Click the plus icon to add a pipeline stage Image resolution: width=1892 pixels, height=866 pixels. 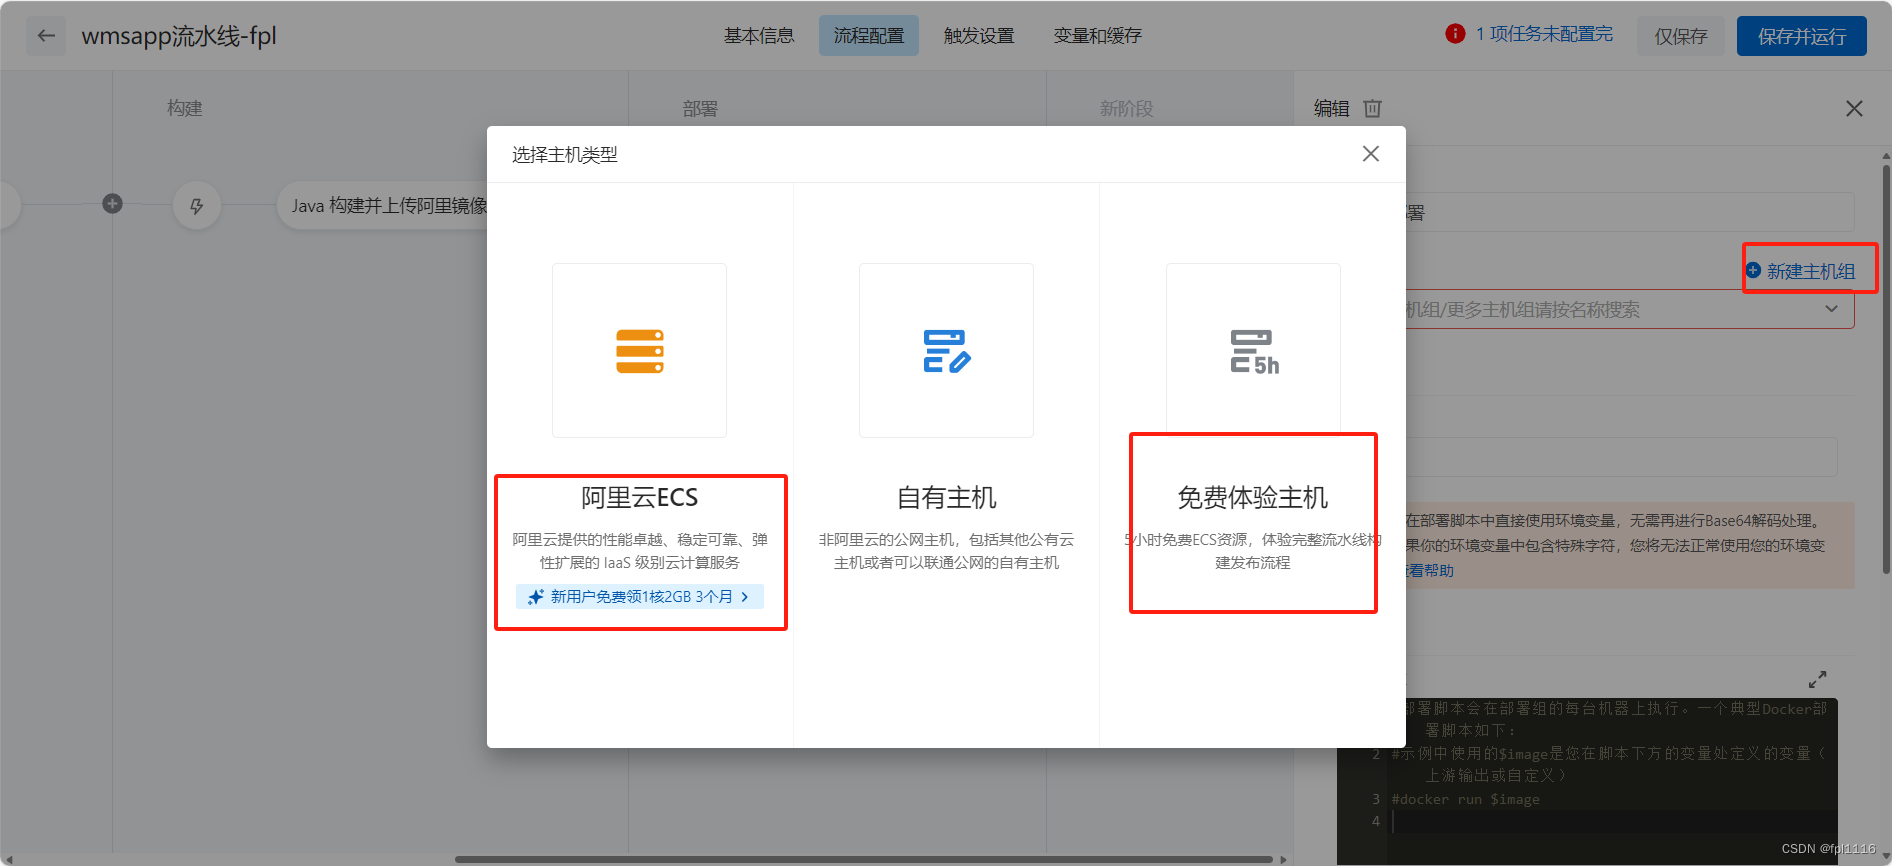pos(112,204)
